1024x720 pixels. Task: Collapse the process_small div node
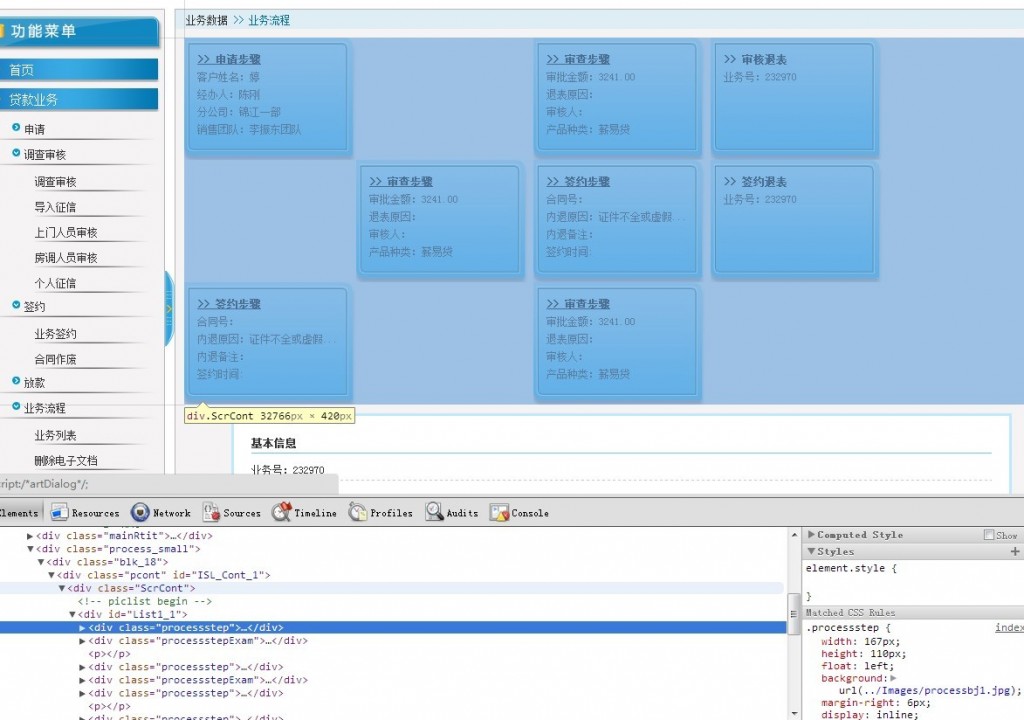pos(30,549)
